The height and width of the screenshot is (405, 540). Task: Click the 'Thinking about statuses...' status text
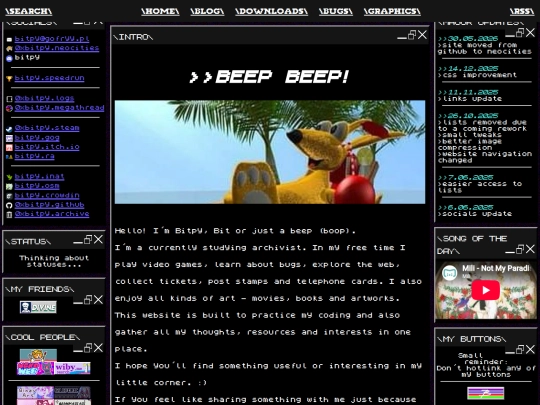click(x=54, y=261)
